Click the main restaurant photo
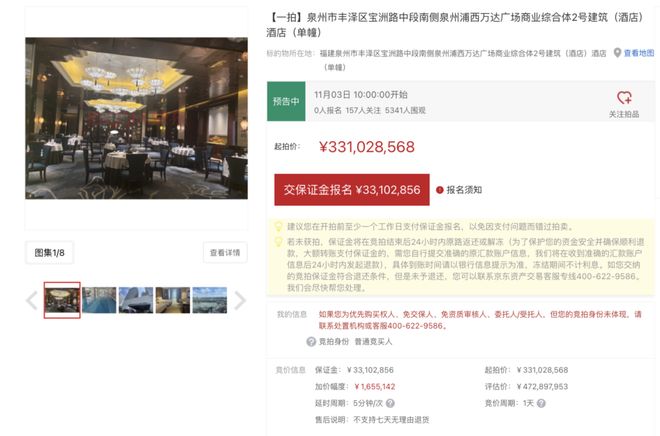This screenshot has width=660, height=436. coord(136,118)
